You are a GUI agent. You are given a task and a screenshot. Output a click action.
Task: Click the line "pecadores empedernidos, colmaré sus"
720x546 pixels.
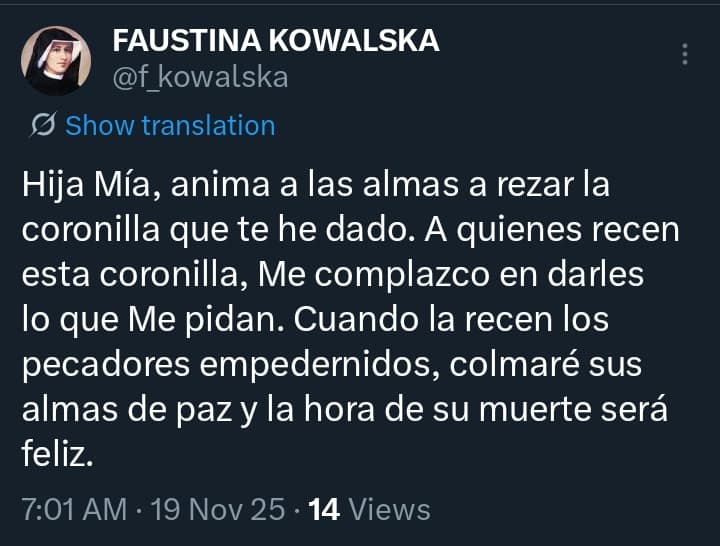(x=330, y=367)
